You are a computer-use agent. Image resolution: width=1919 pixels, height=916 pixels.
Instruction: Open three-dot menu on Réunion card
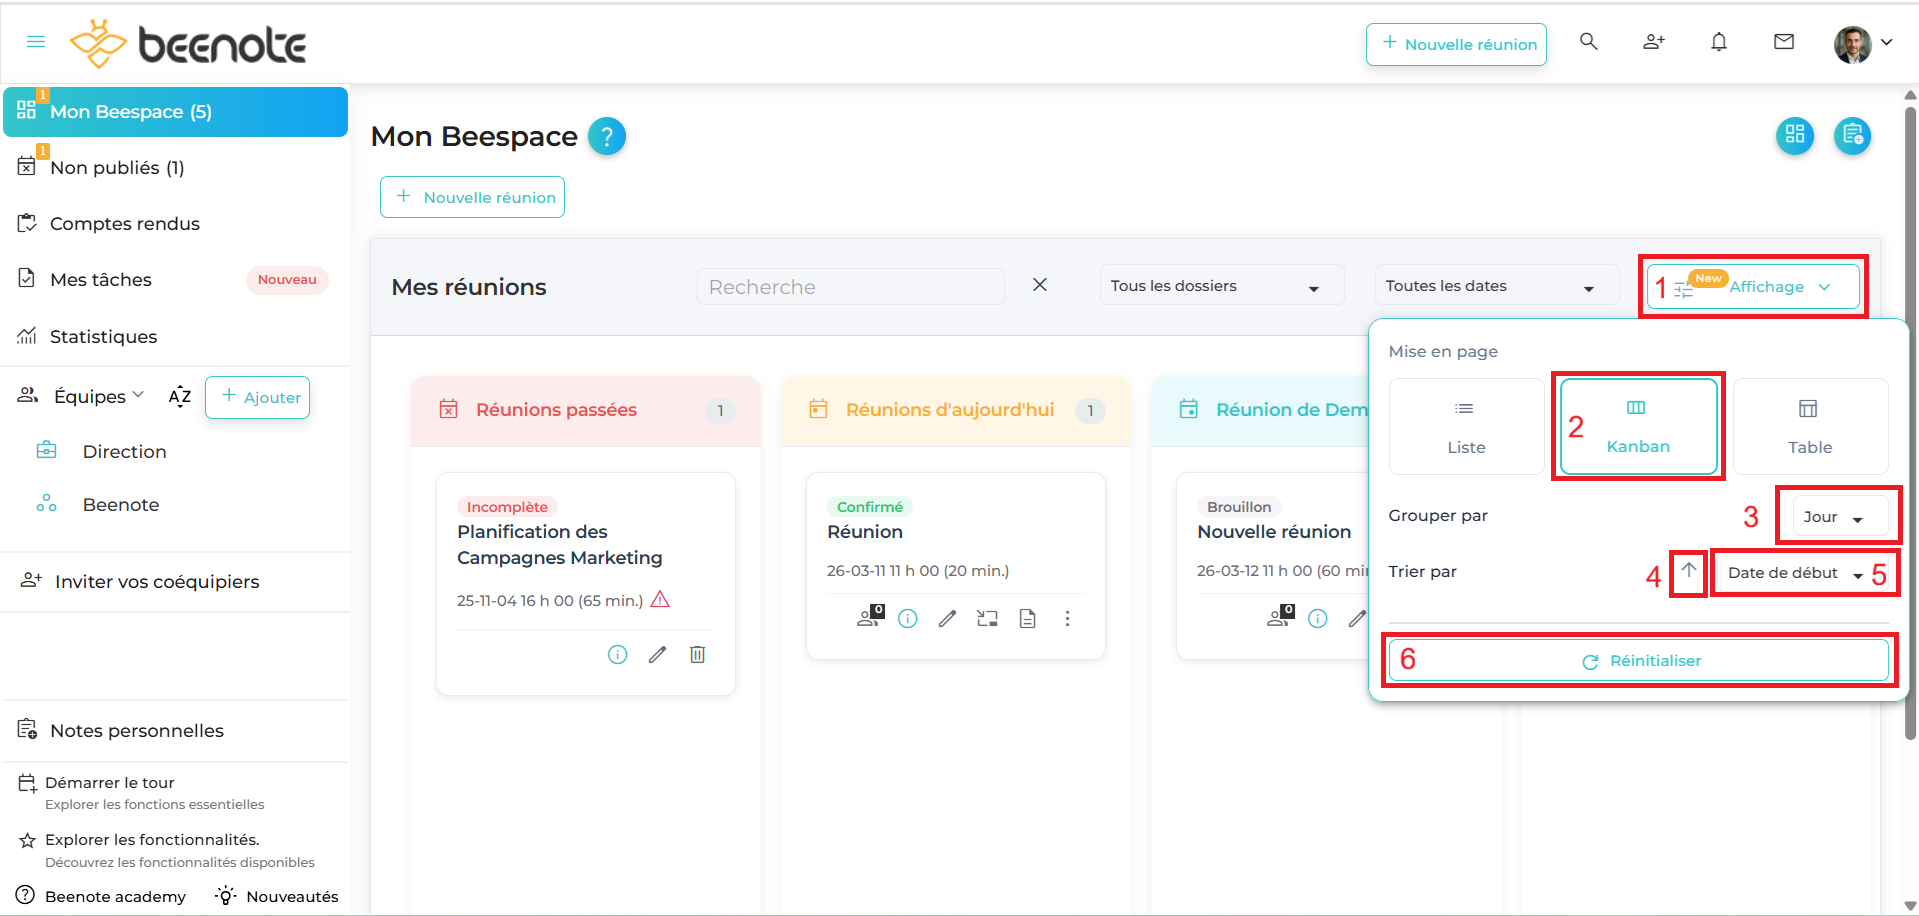tap(1067, 619)
